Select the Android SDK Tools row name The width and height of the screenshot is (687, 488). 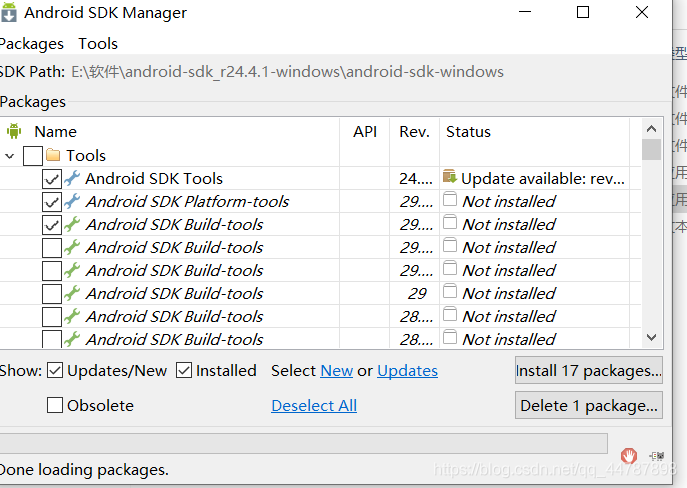[x=154, y=179]
